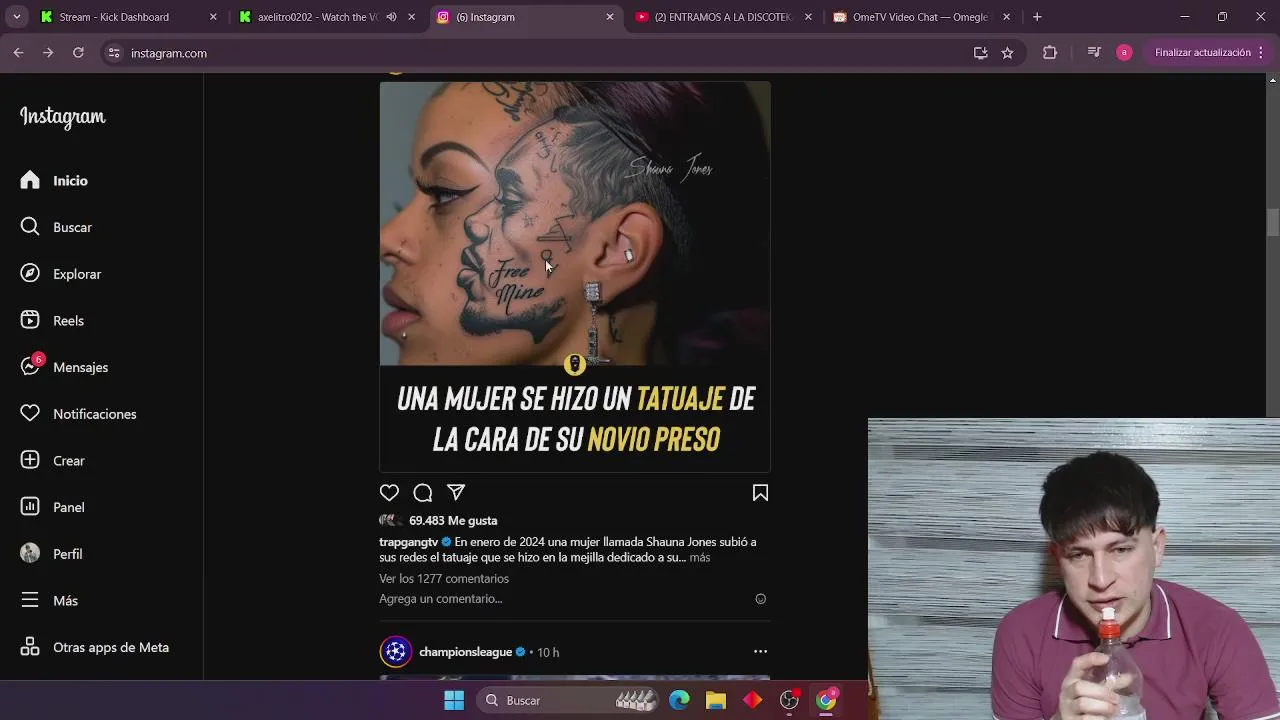
Task: Click the Agrega un comentario field
Action: 441,599
